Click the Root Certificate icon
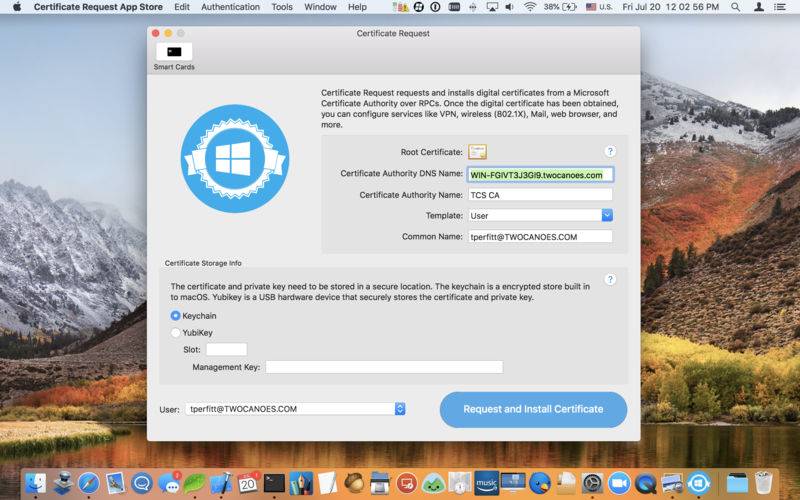The height and width of the screenshot is (500, 800). click(x=478, y=152)
